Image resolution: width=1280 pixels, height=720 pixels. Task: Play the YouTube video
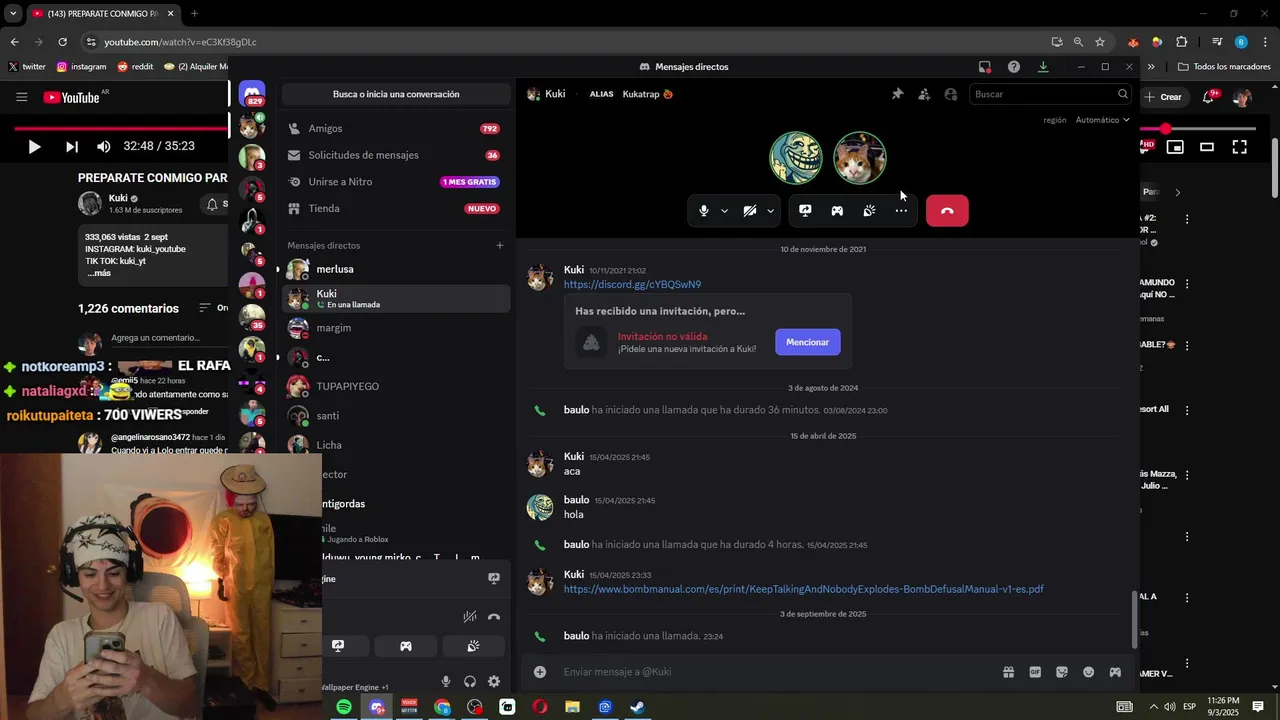[x=34, y=146]
